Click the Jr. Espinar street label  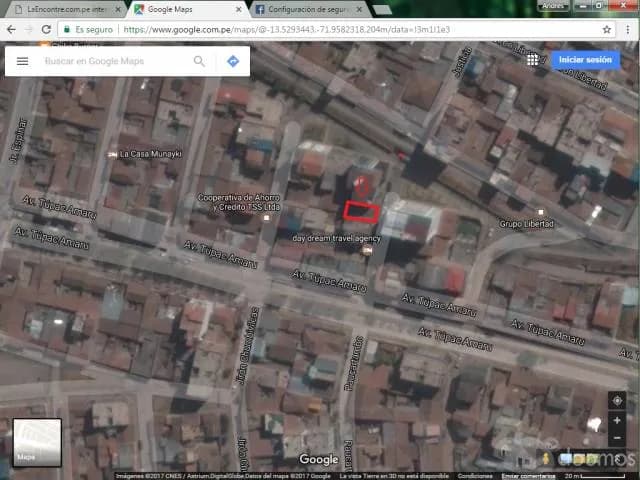point(19,141)
